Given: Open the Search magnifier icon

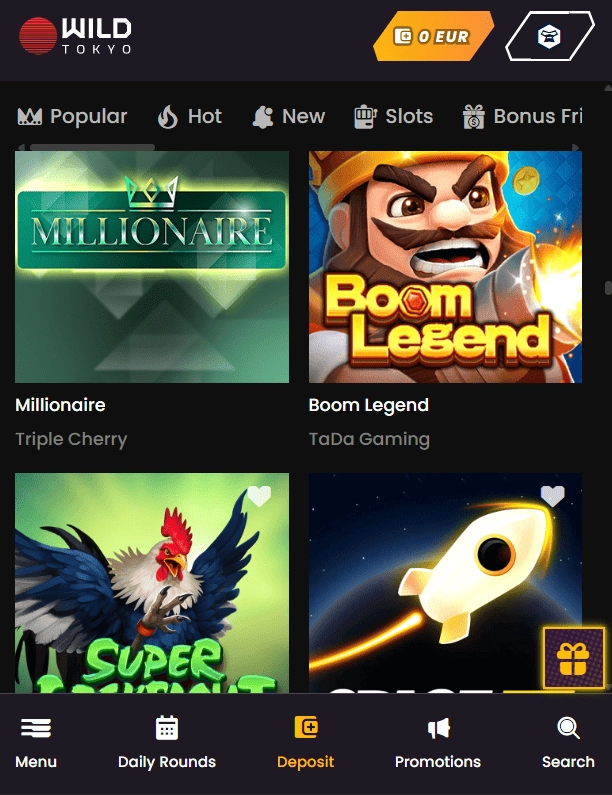Looking at the screenshot, I should point(568,728).
